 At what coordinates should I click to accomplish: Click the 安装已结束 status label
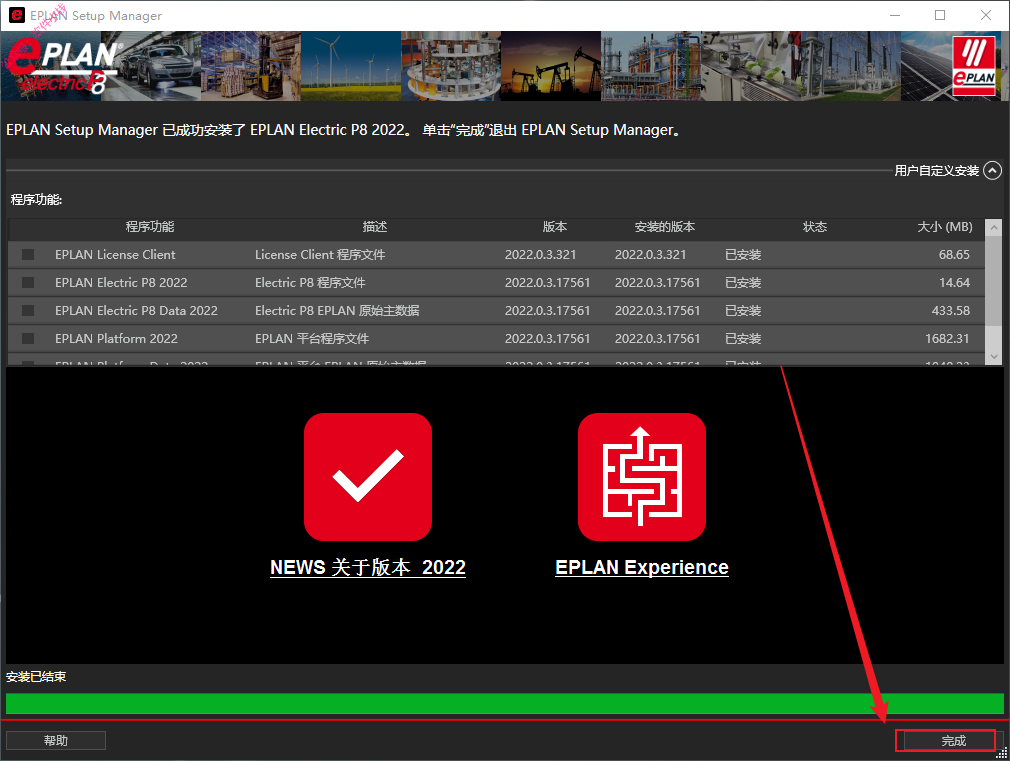click(x=36, y=677)
